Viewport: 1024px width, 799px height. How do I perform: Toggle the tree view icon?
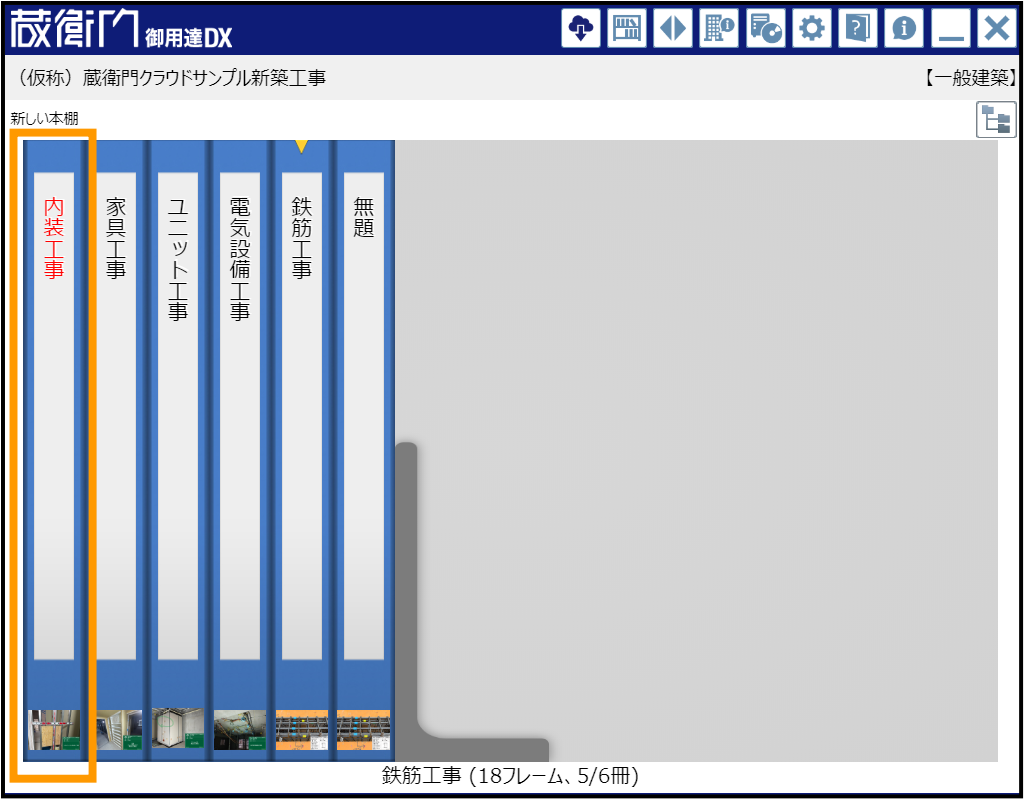pos(996,120)
